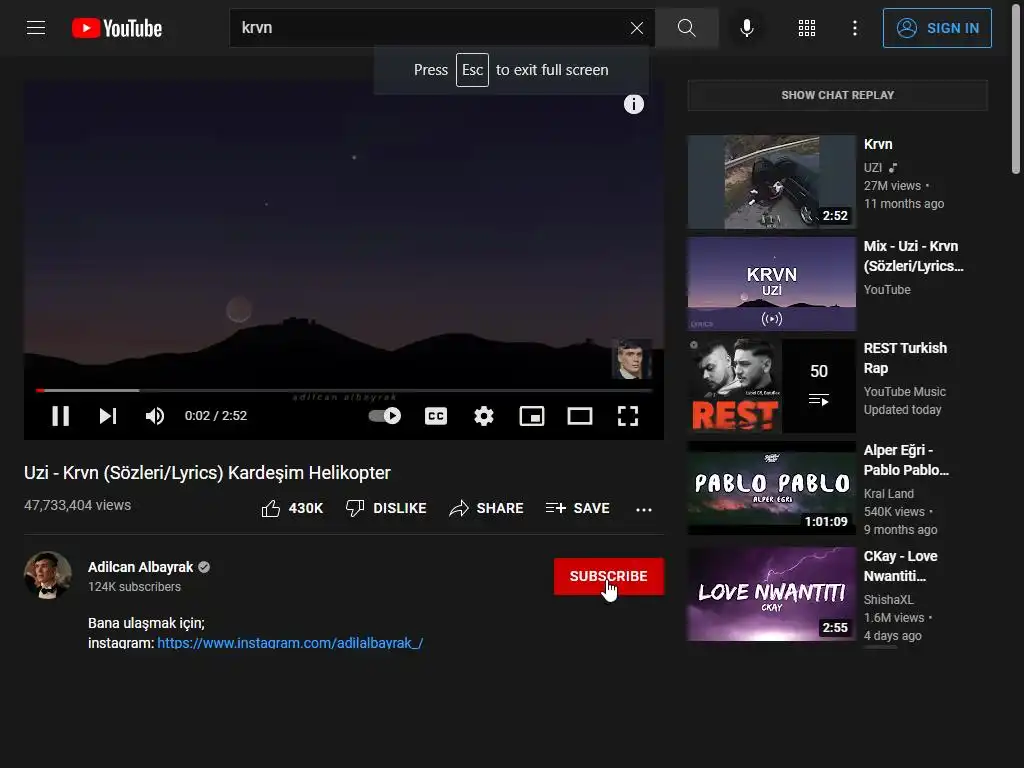Open the video info card icon

(633, 104)
